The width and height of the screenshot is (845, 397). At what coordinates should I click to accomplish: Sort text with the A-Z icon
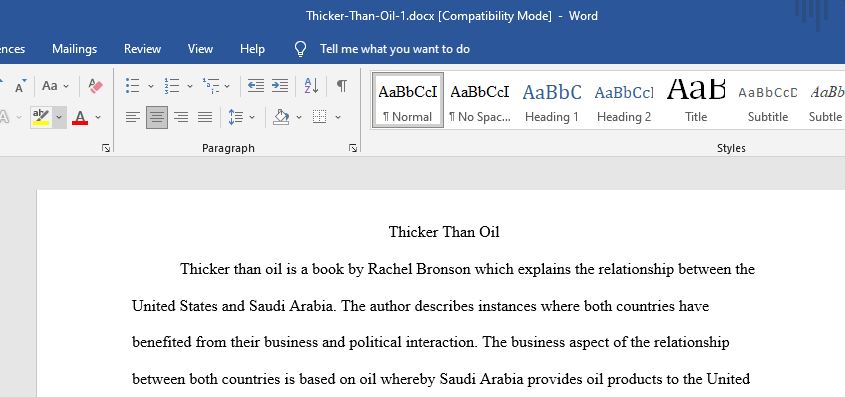pos(311,86)
